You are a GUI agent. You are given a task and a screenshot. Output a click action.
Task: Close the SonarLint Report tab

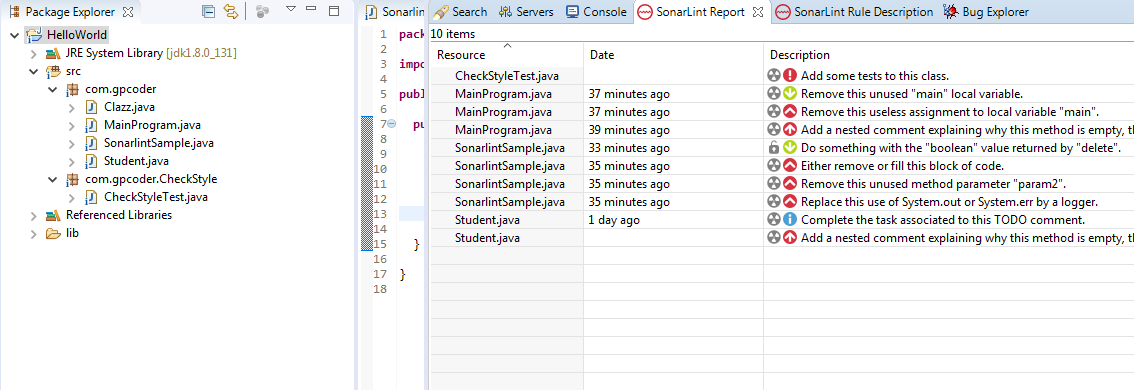click(x=757, y=12)
